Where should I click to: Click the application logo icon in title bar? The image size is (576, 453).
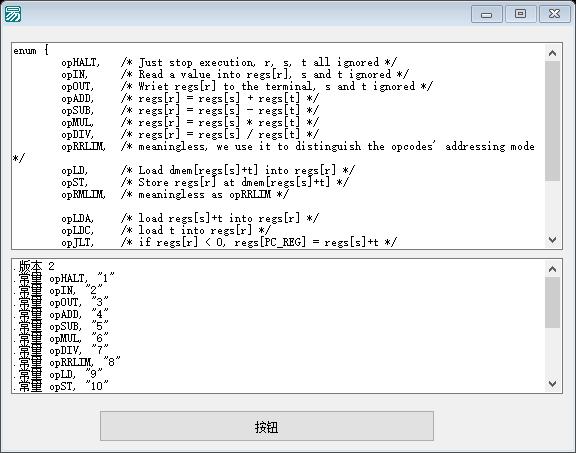tap(12, 14)
